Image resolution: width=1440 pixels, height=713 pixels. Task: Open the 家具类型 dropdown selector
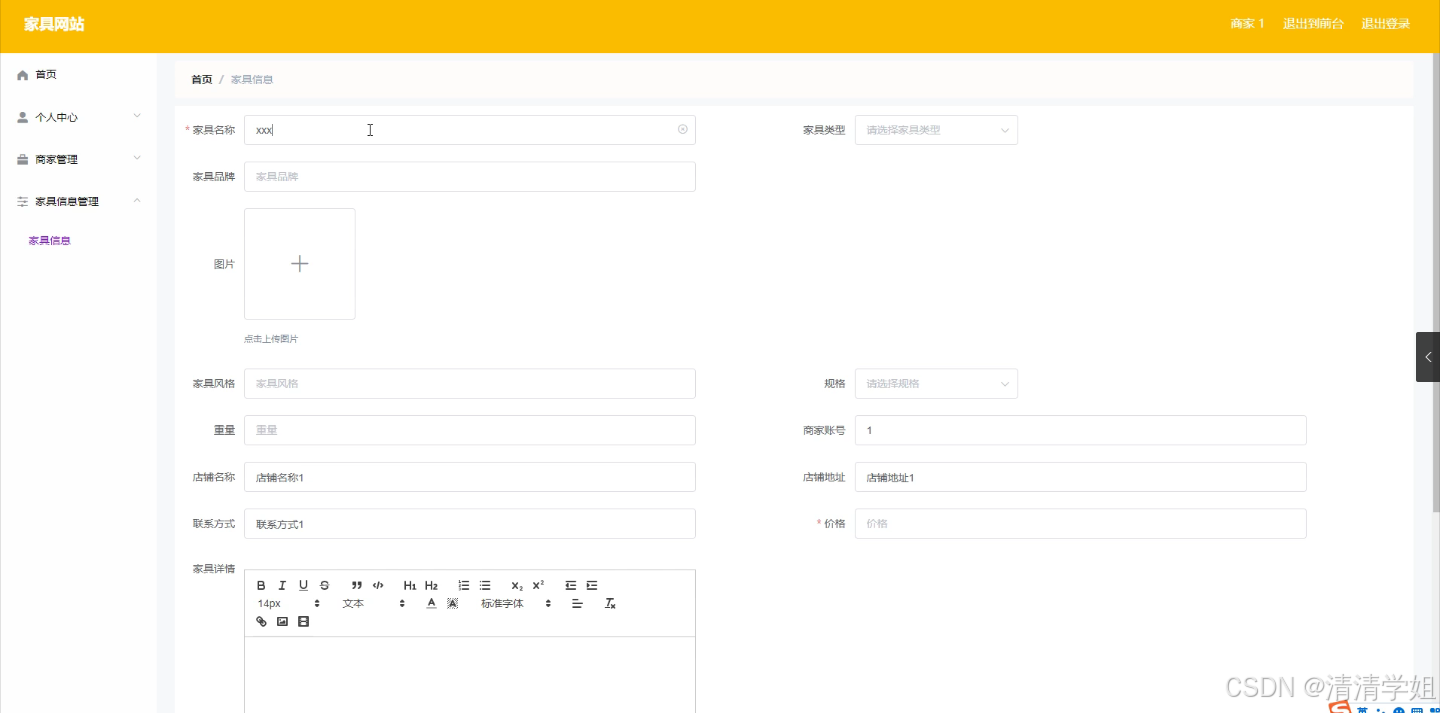(x=935, y=129)
